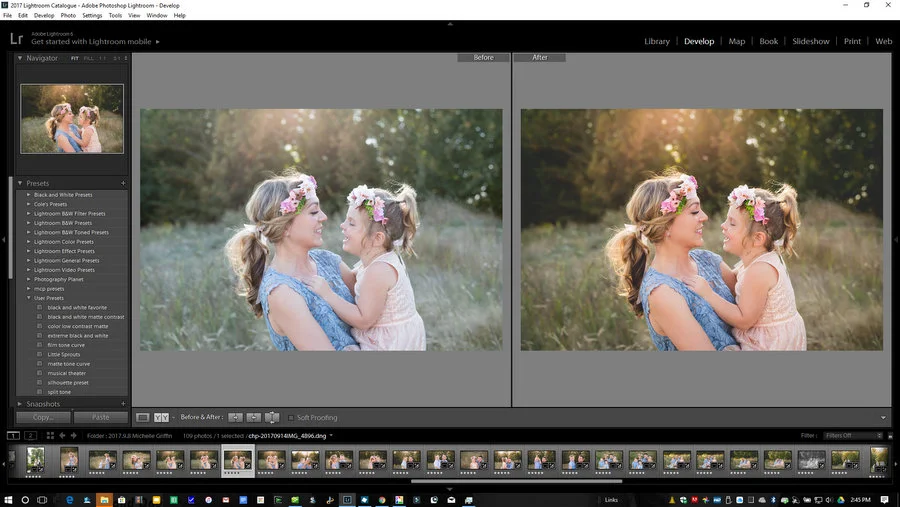Switch to Loupe view mode in toolbar

pos(143,417)
